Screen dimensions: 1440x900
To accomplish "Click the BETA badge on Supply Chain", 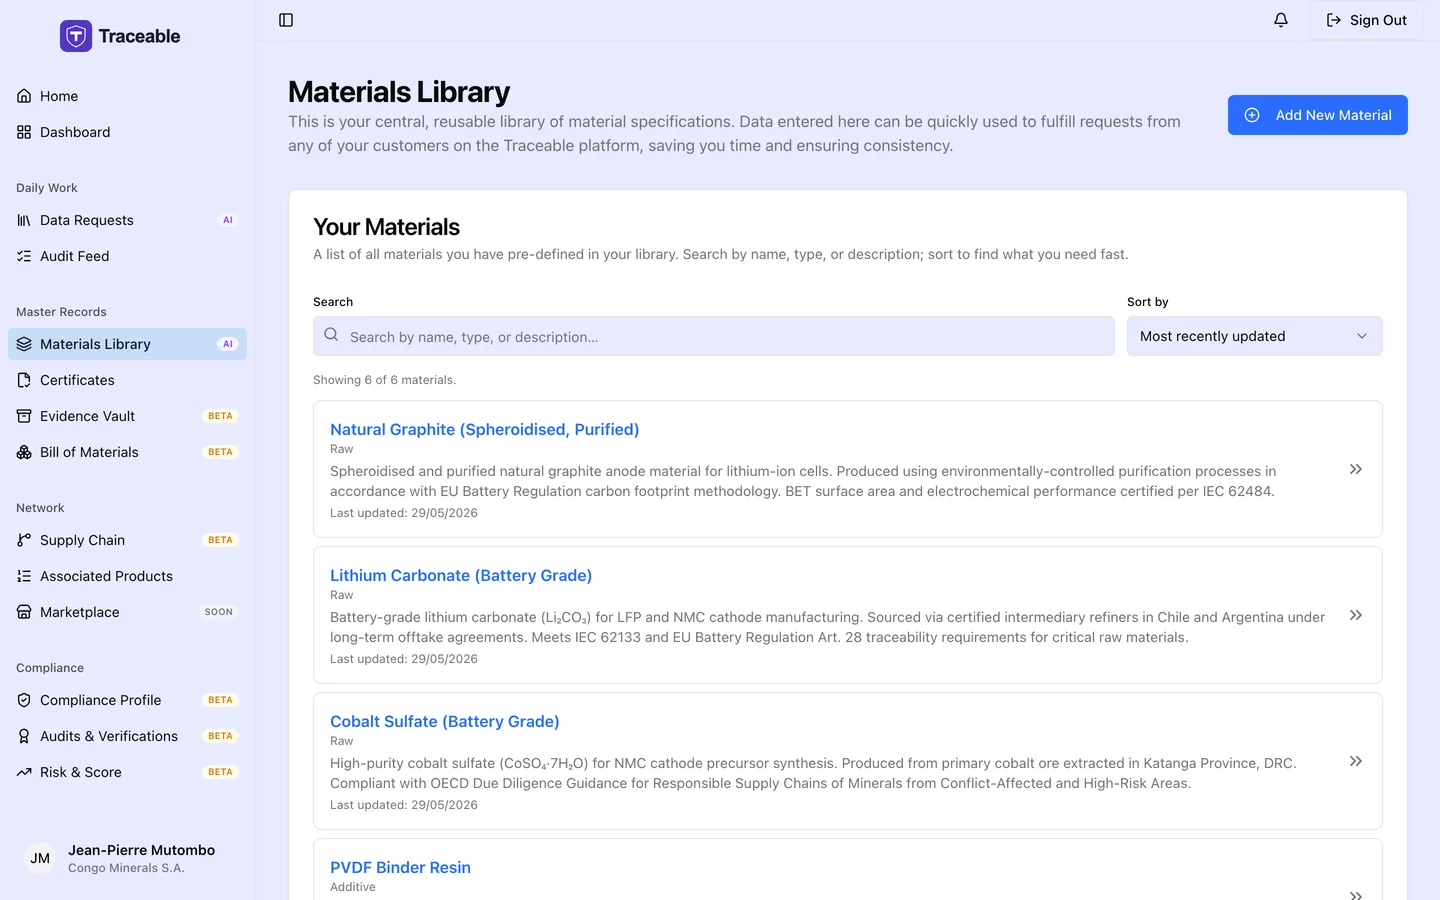I will [220, 540].
